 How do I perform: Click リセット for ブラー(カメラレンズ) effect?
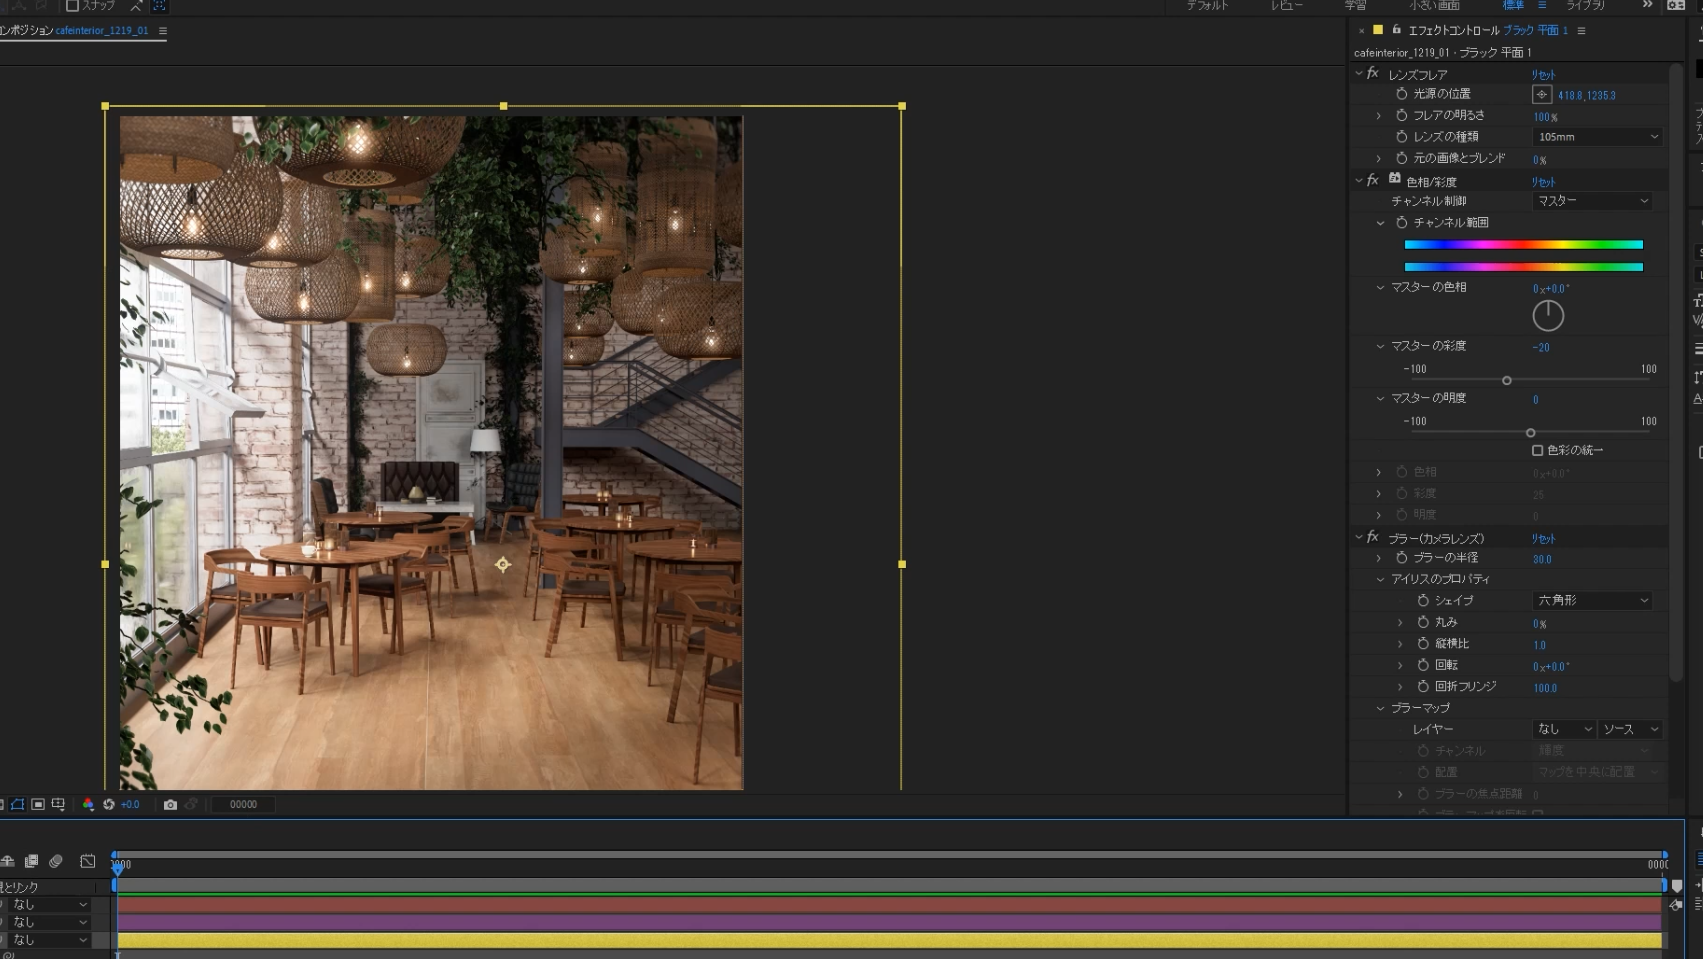coord(1543,539)
